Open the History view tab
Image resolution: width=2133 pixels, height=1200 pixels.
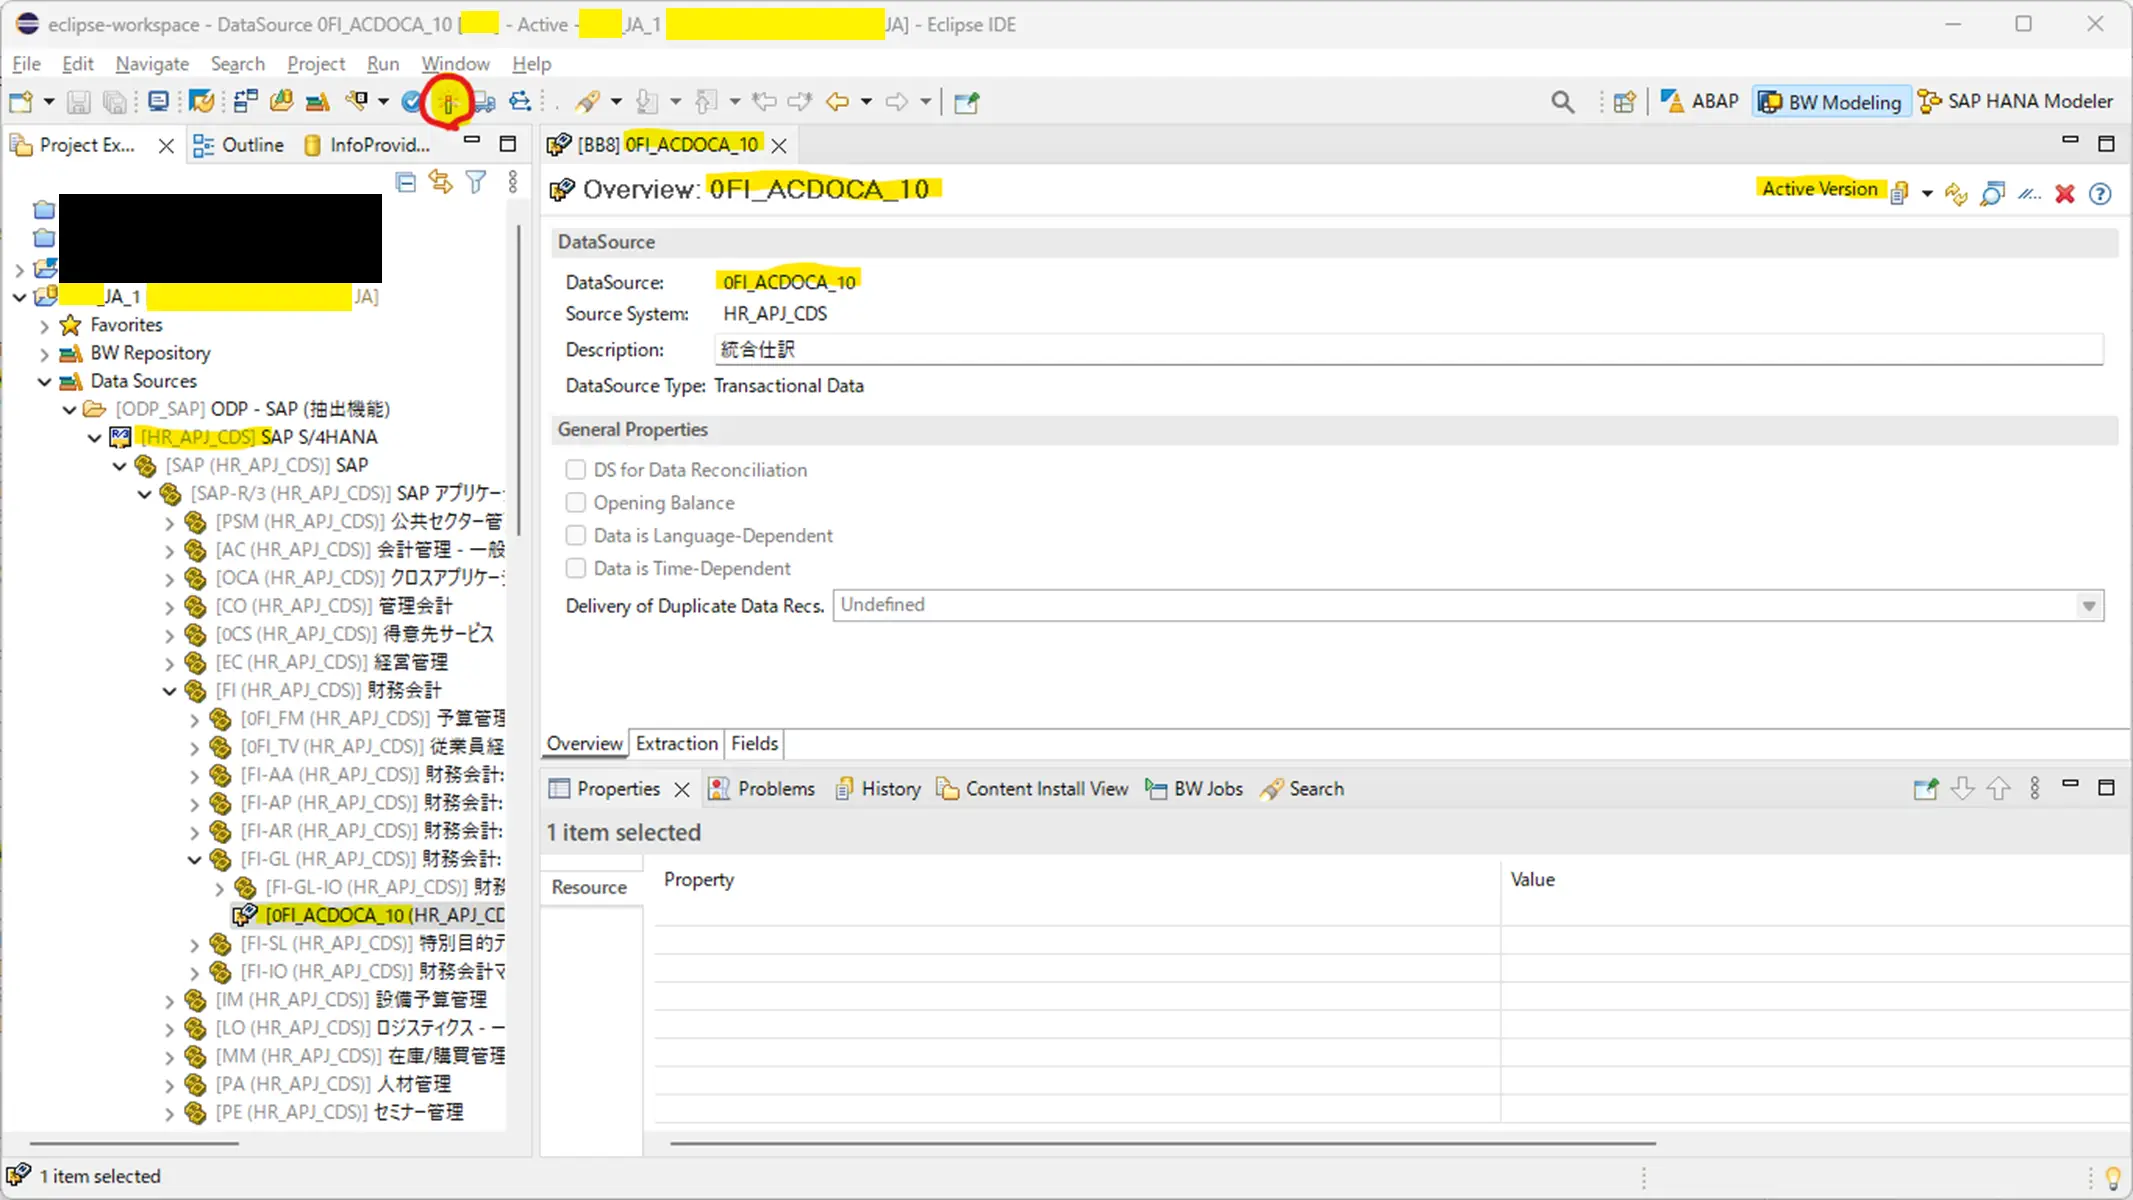click(x=877, y=789)
